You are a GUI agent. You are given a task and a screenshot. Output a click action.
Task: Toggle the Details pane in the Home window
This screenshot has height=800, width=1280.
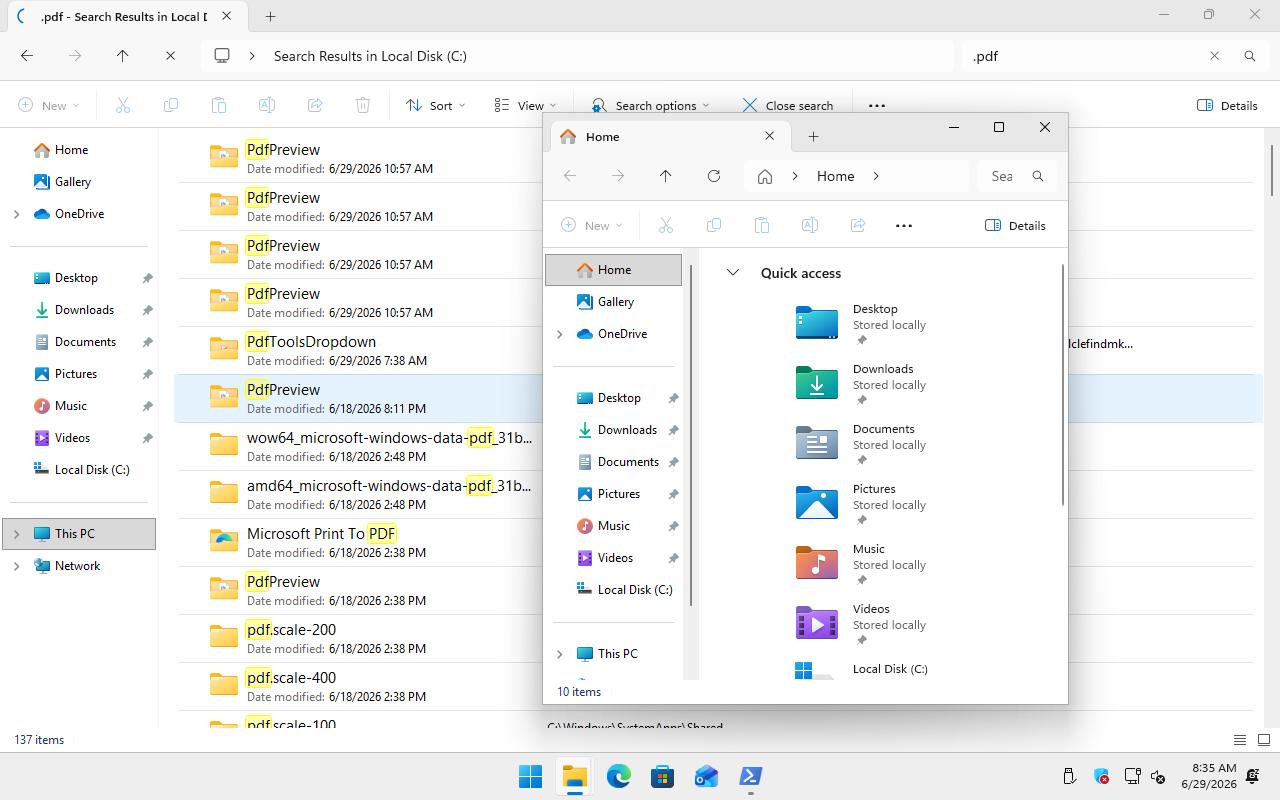(x=1015, y=225)
